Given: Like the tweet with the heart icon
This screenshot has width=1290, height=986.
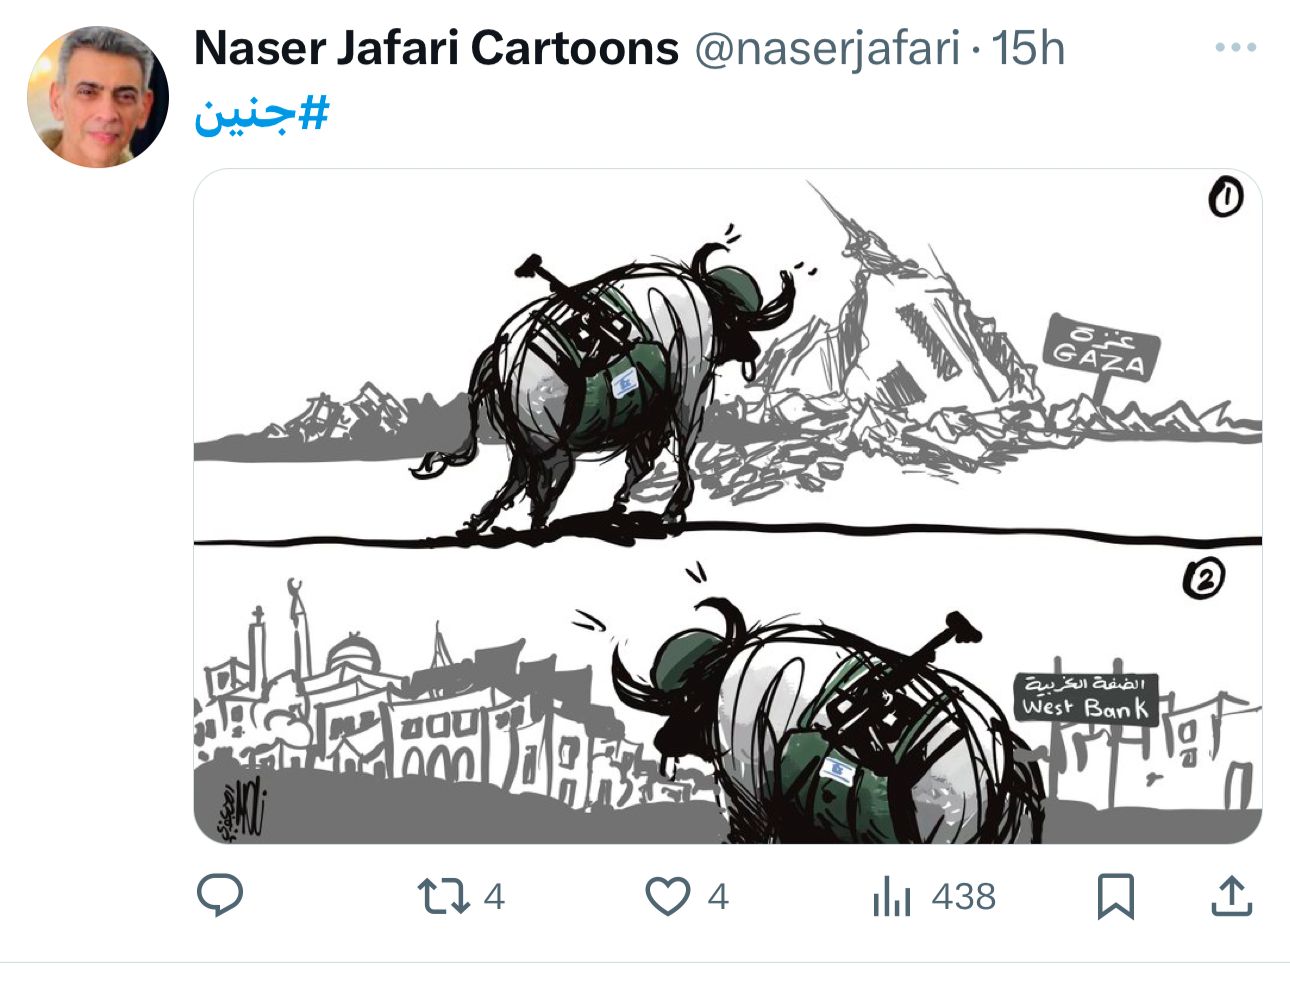Looking at the screenshot, I should pyautogui.click(x=667, y=896).
